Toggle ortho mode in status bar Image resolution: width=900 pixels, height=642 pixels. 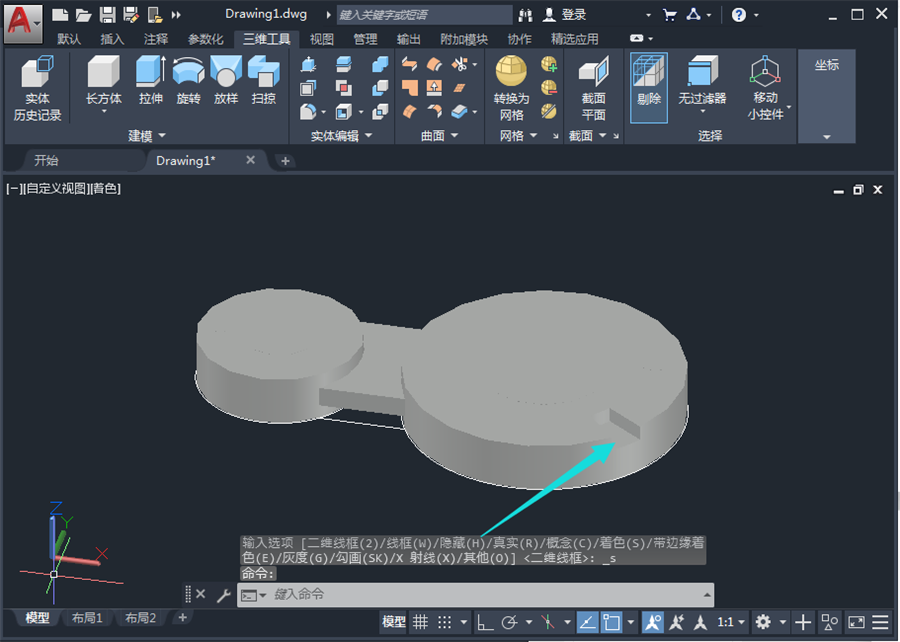point(484,622)
